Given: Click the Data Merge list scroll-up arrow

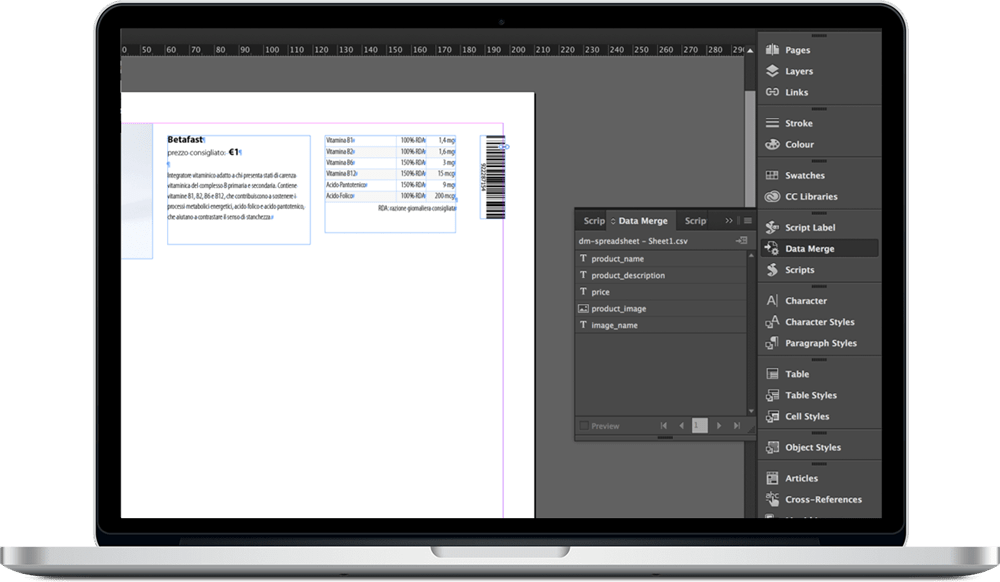Looking at the screenshot, I should pos(751,255).
